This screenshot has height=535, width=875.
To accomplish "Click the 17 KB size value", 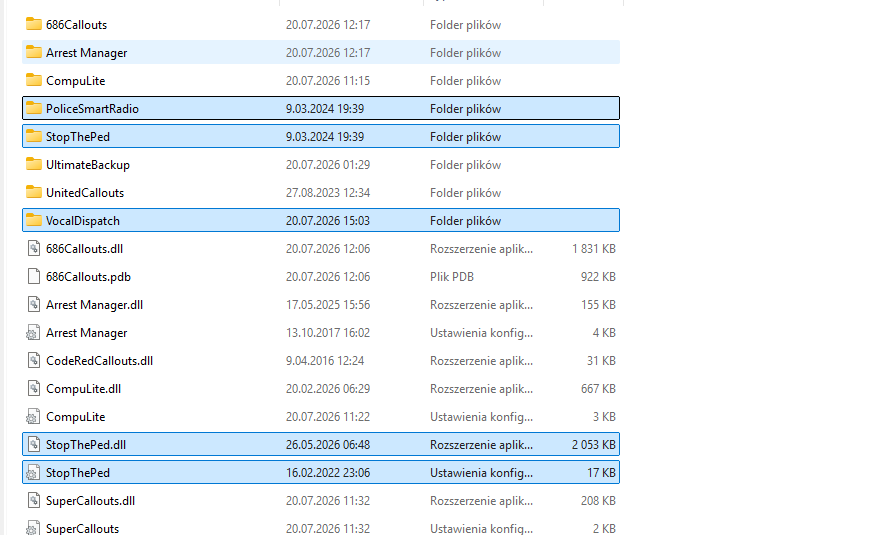I will pyautogui.click(x=601, y=473).
